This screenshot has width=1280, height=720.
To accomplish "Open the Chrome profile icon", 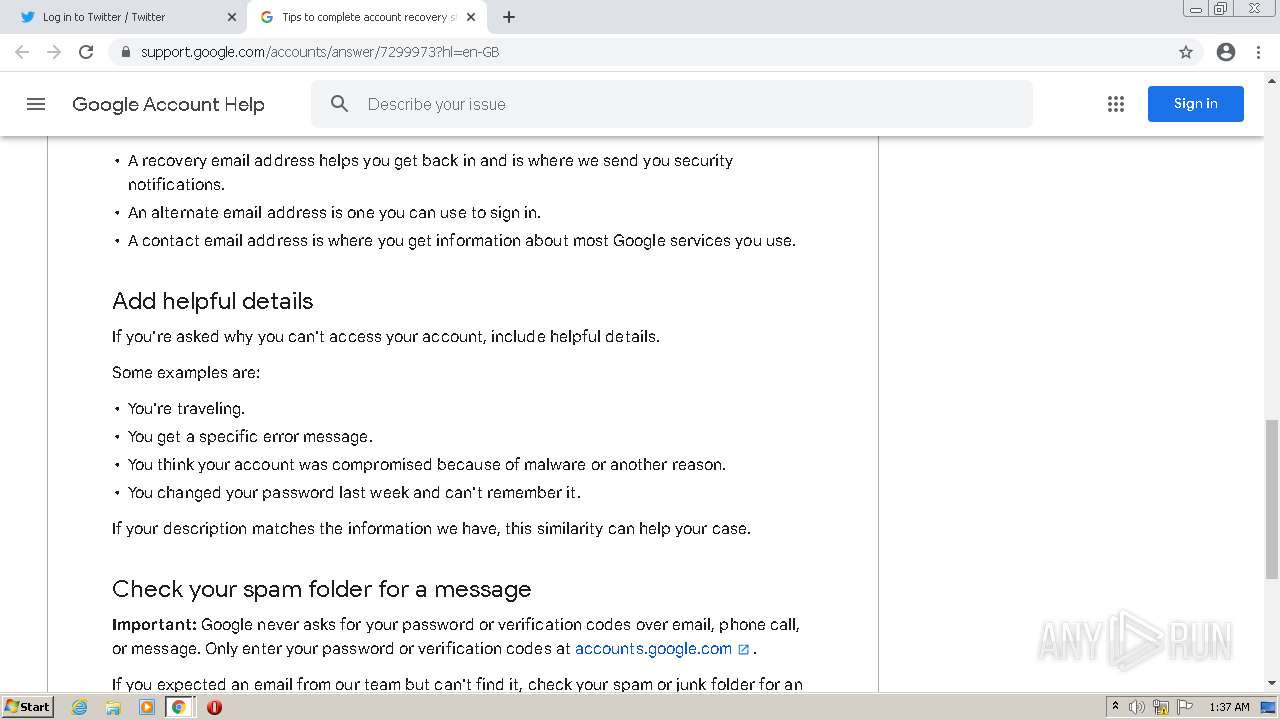I will (x=1226, y=52).
